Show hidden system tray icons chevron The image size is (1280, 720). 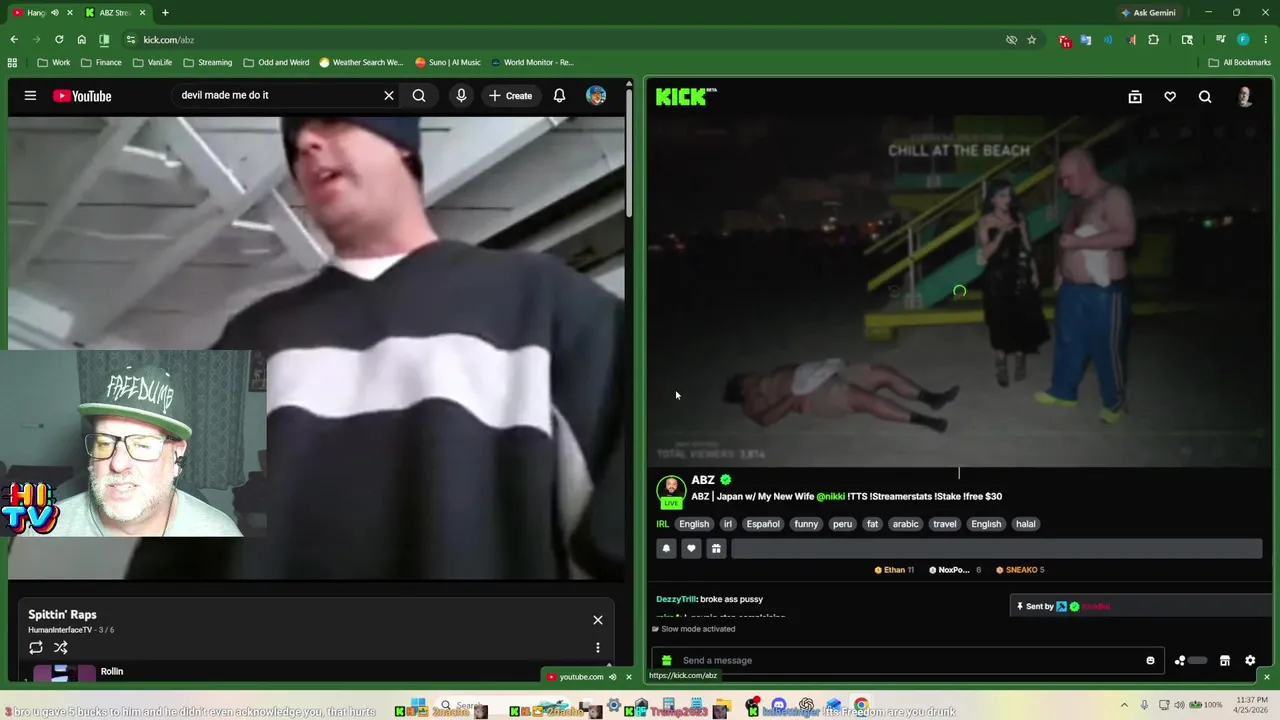1124,705
